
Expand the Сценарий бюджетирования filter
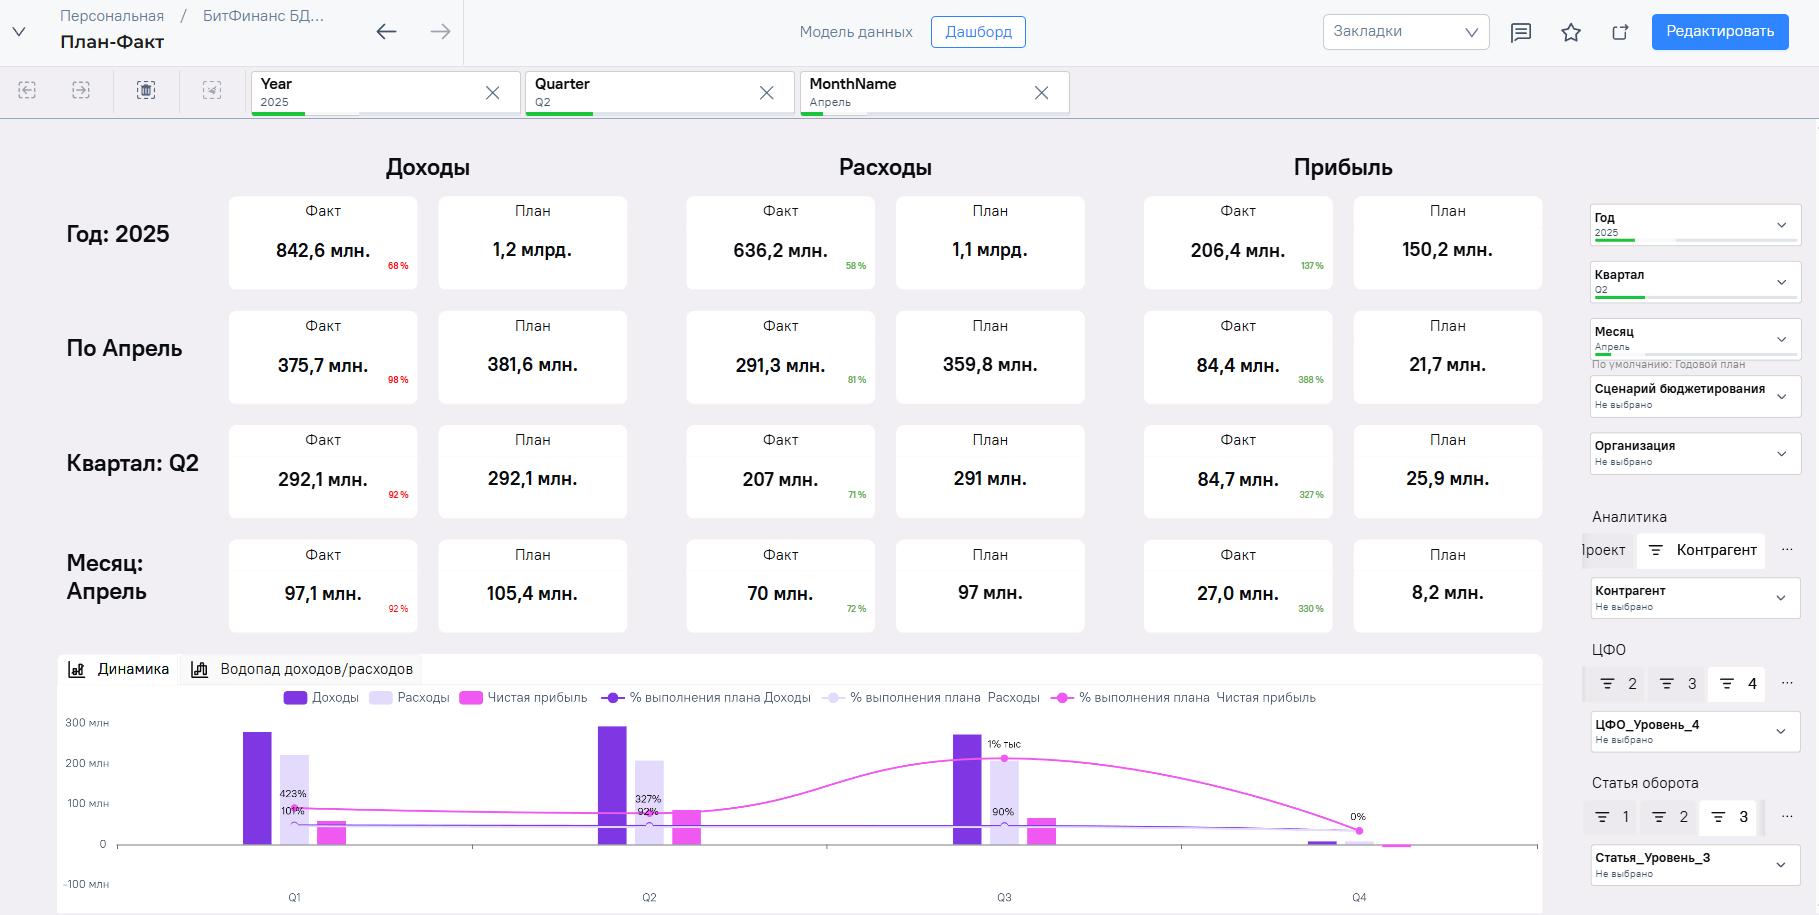point(1696,396)
